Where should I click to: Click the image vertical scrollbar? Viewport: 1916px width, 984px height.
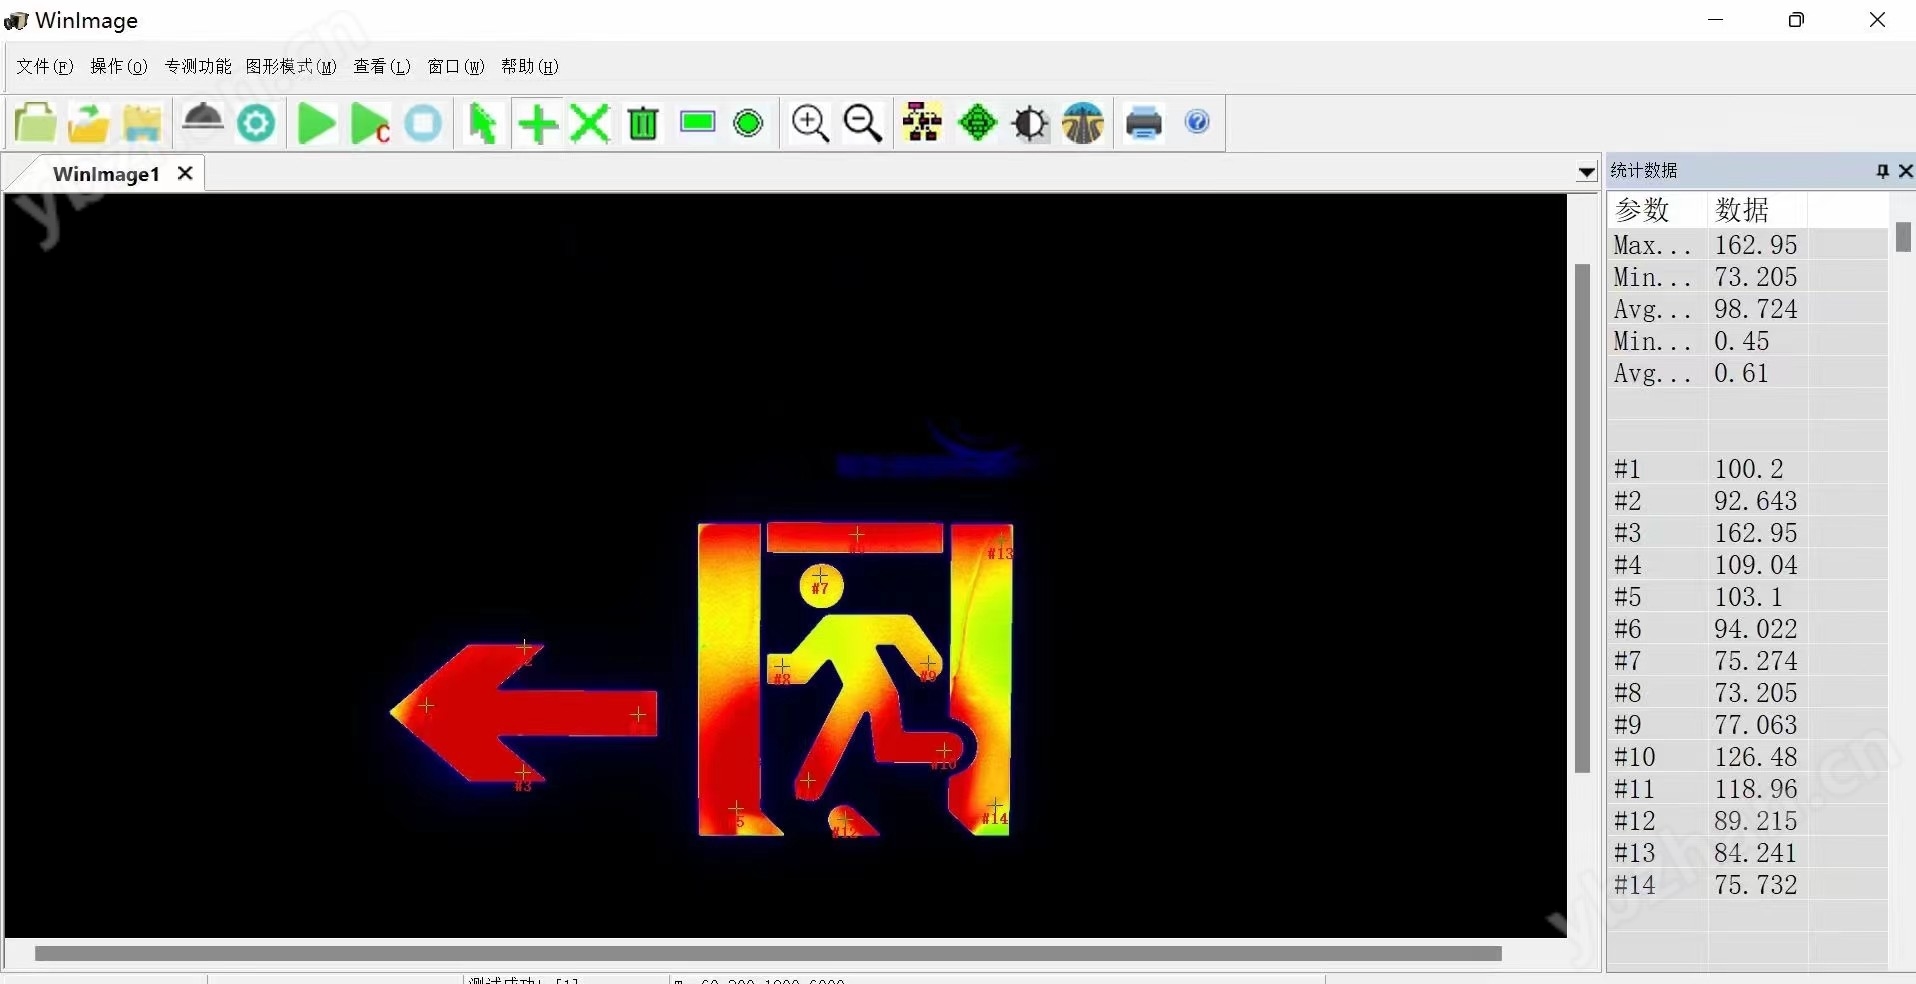(1582, 518)
